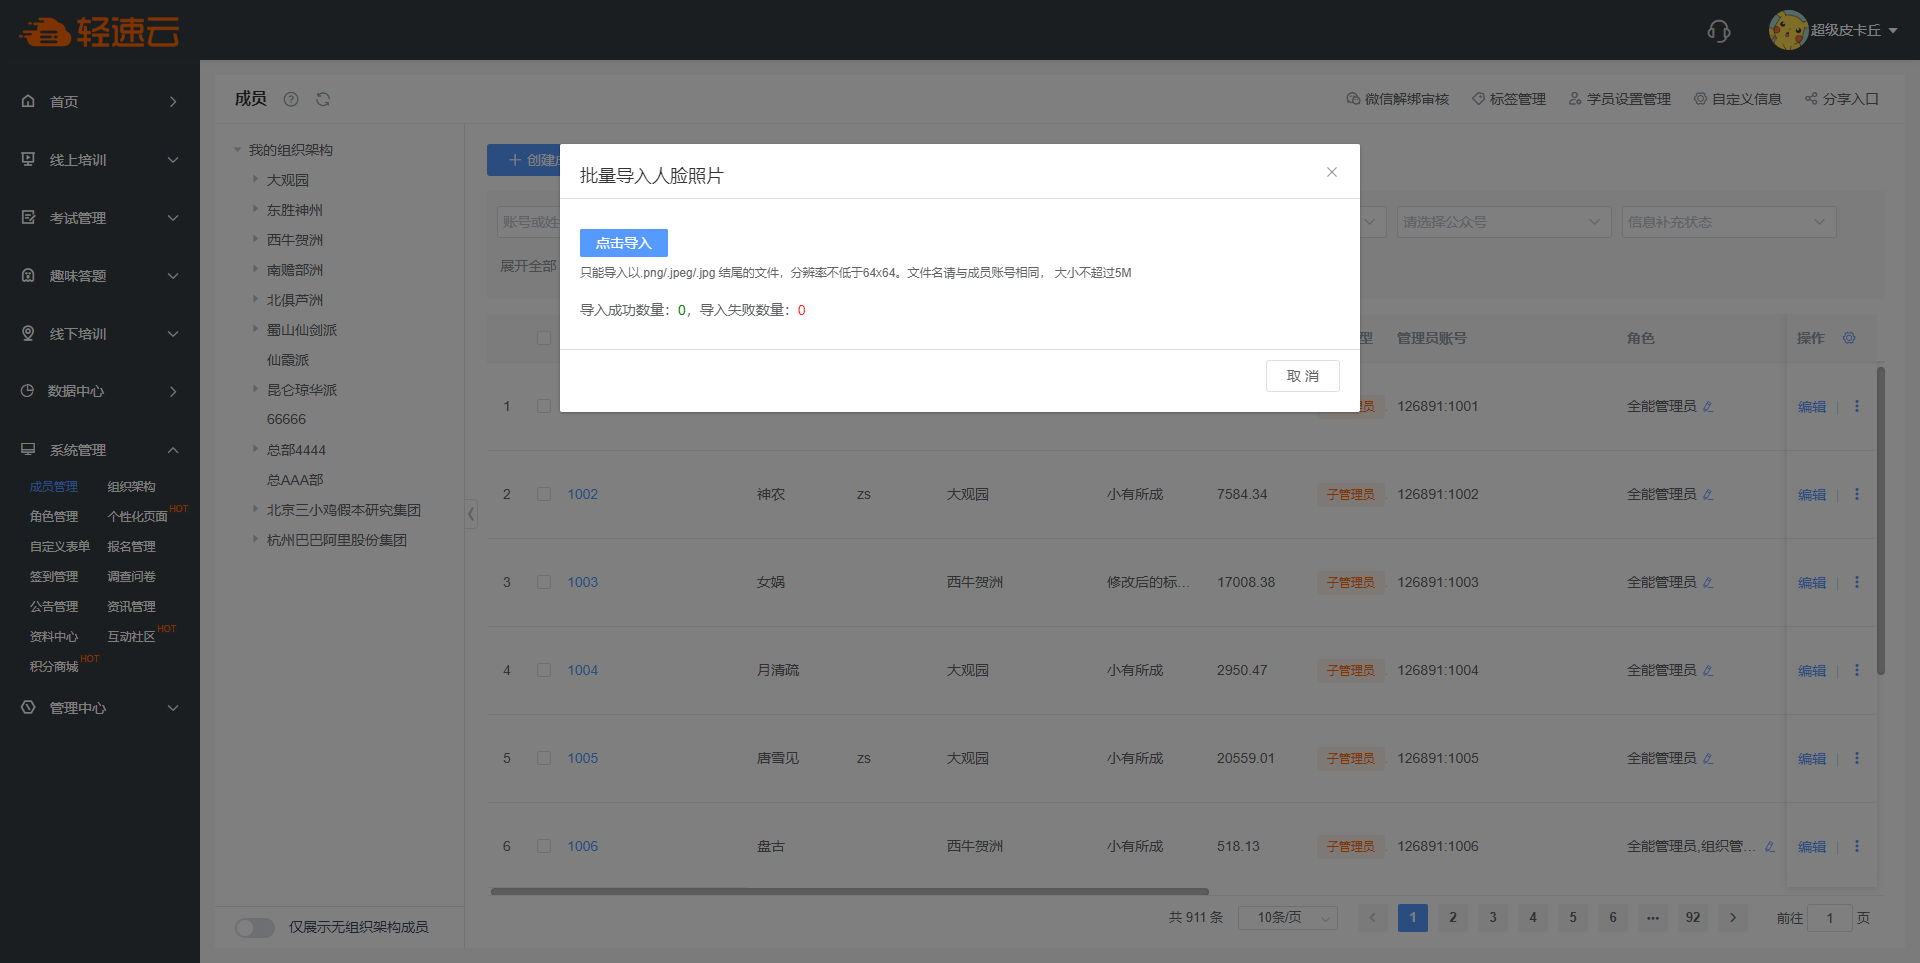Click the 点击导入 button
Viewport: 1920px width, 963px height.
point(623,243)
